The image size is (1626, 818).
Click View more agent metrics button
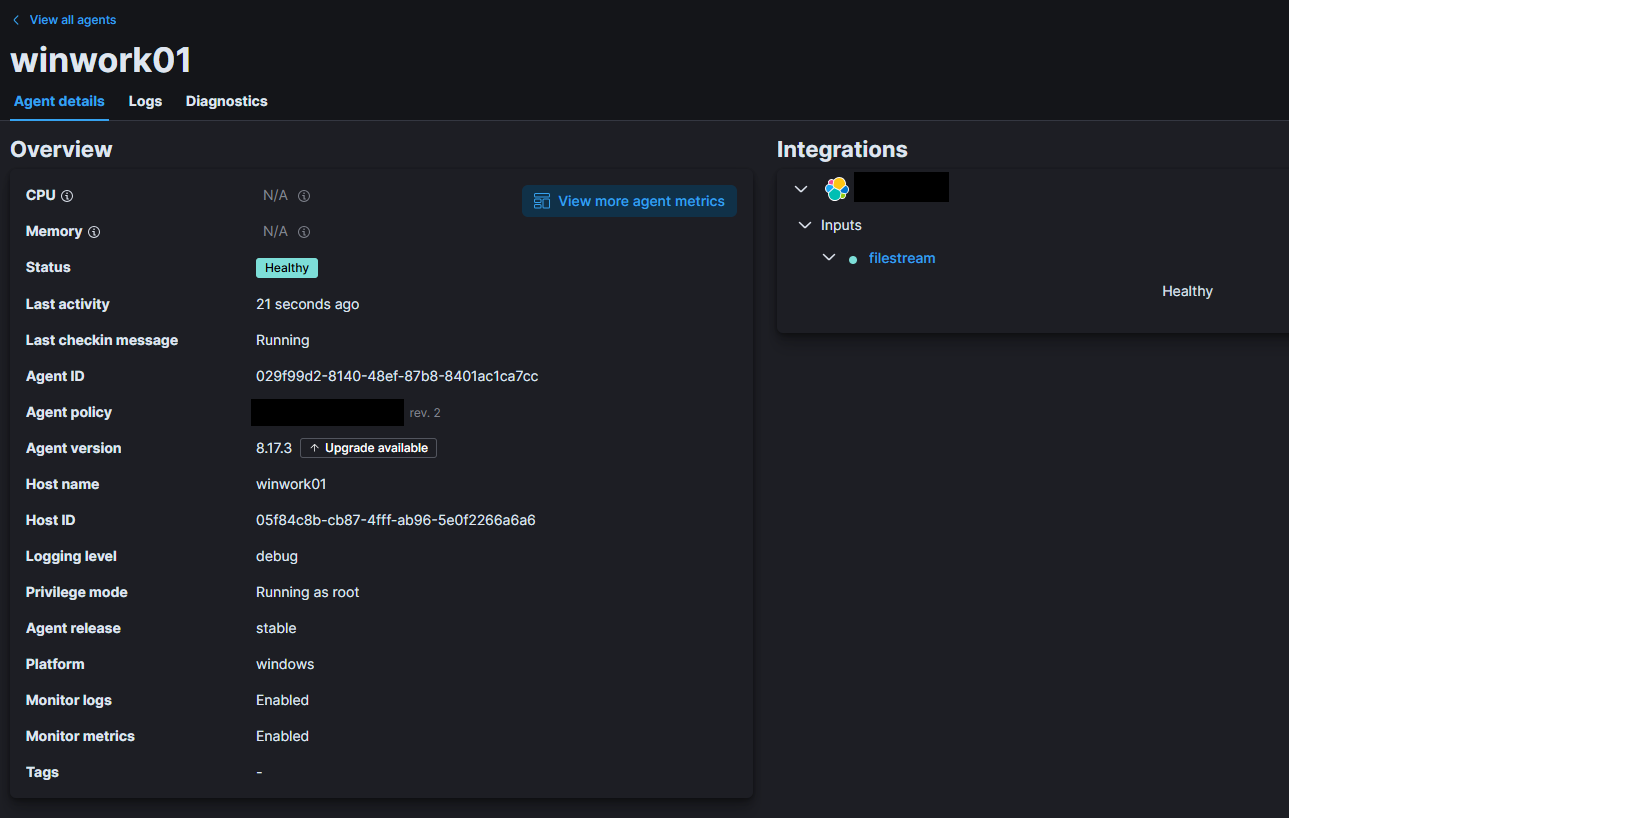point(629,201)
